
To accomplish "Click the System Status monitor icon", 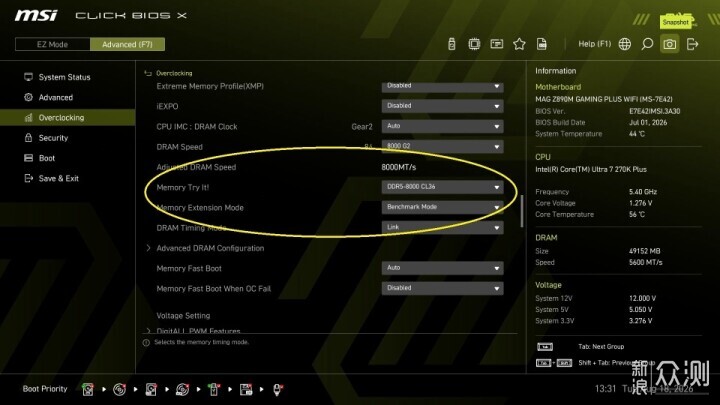I will click(28, 77).
